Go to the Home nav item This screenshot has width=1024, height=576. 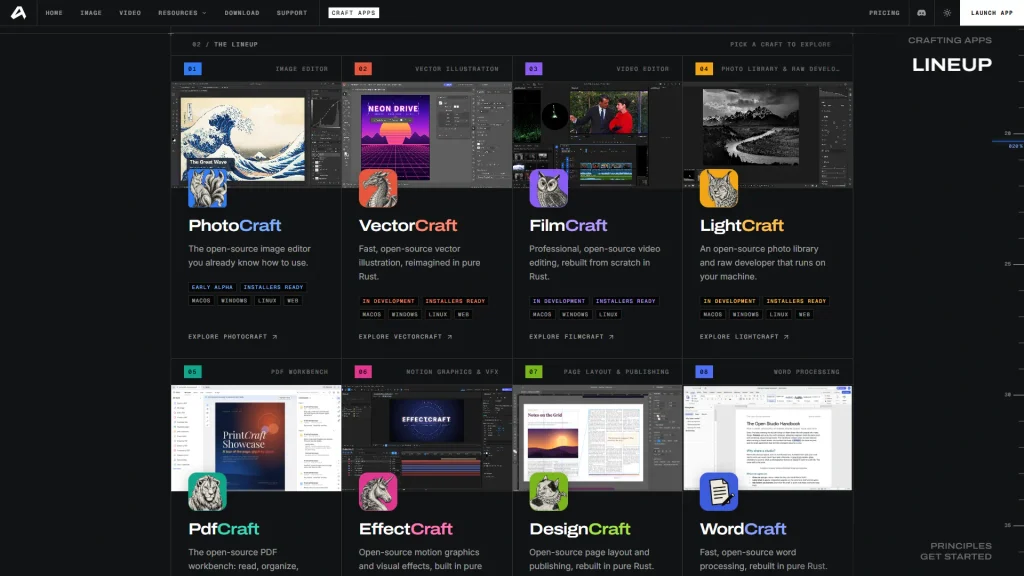tap(54, 13)
